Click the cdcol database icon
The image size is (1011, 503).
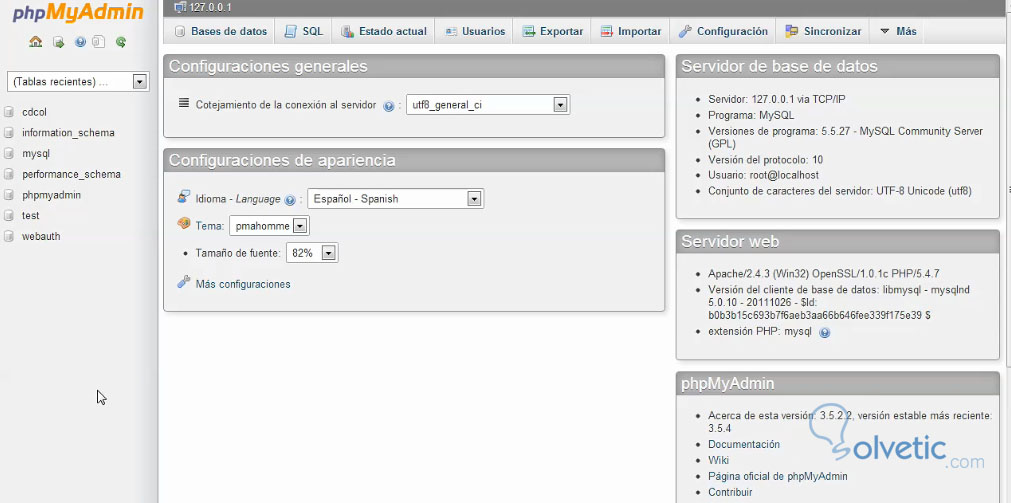pos(9,112)
